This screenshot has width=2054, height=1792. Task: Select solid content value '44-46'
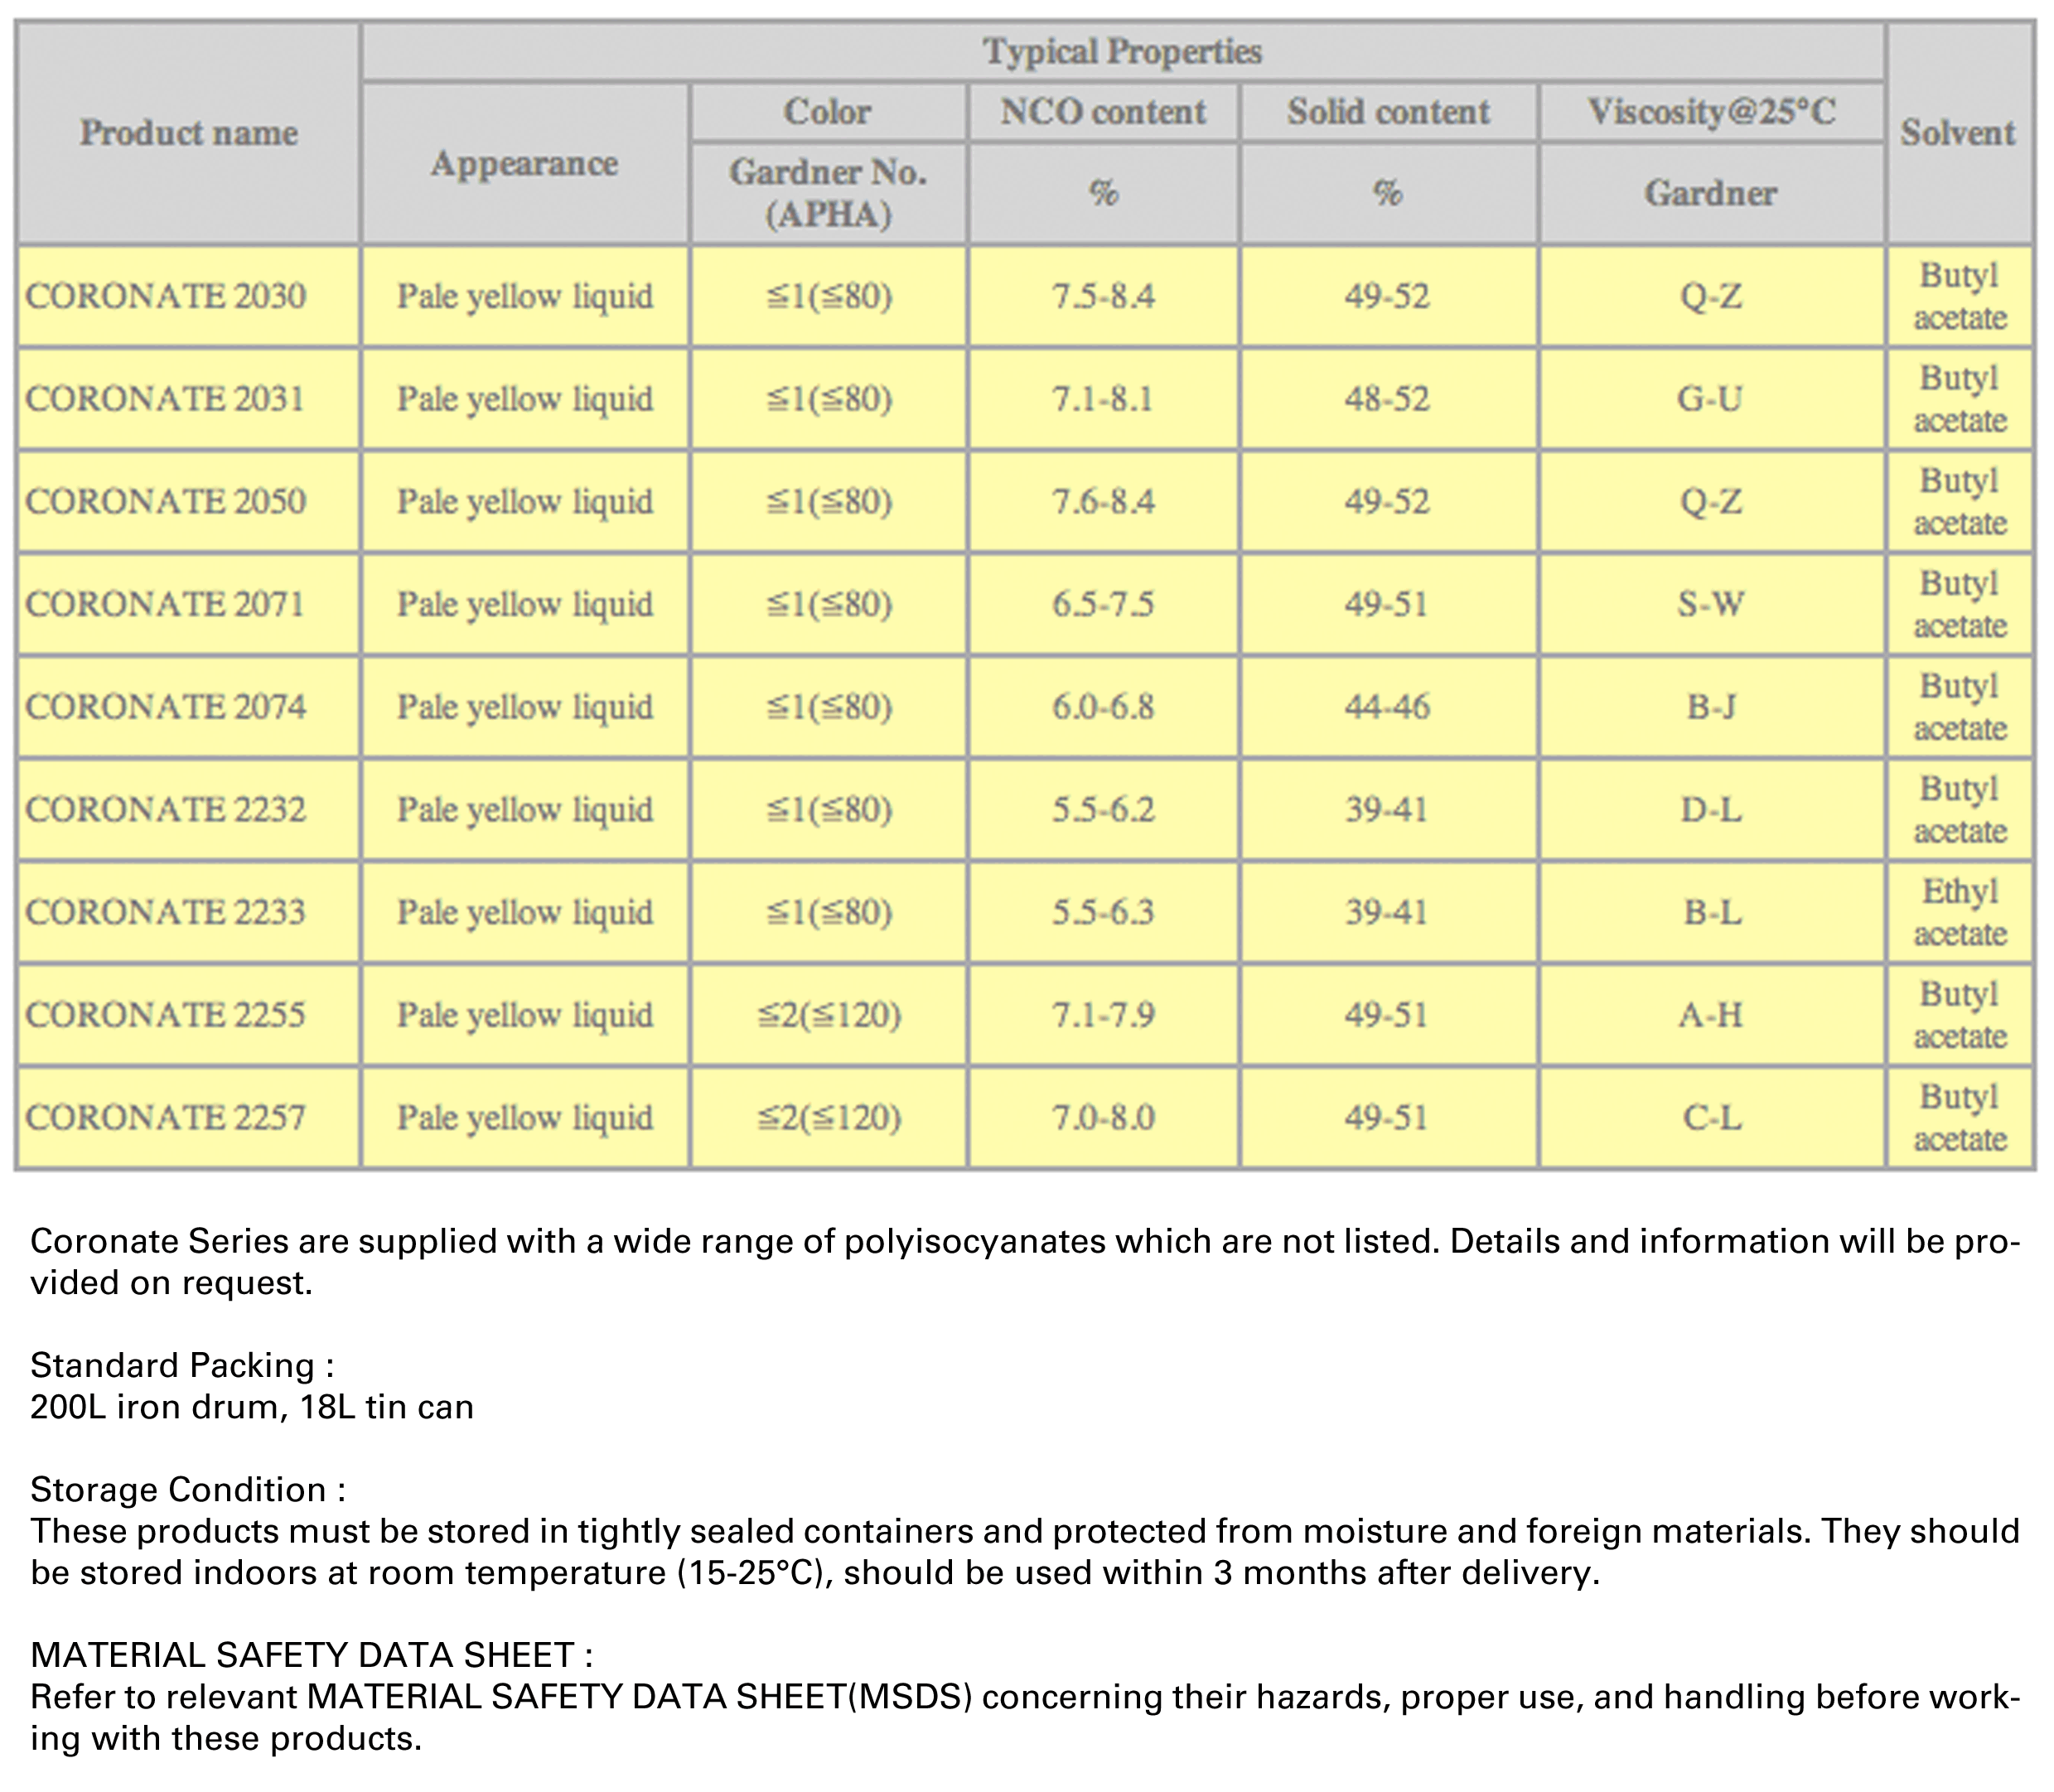1388,707
